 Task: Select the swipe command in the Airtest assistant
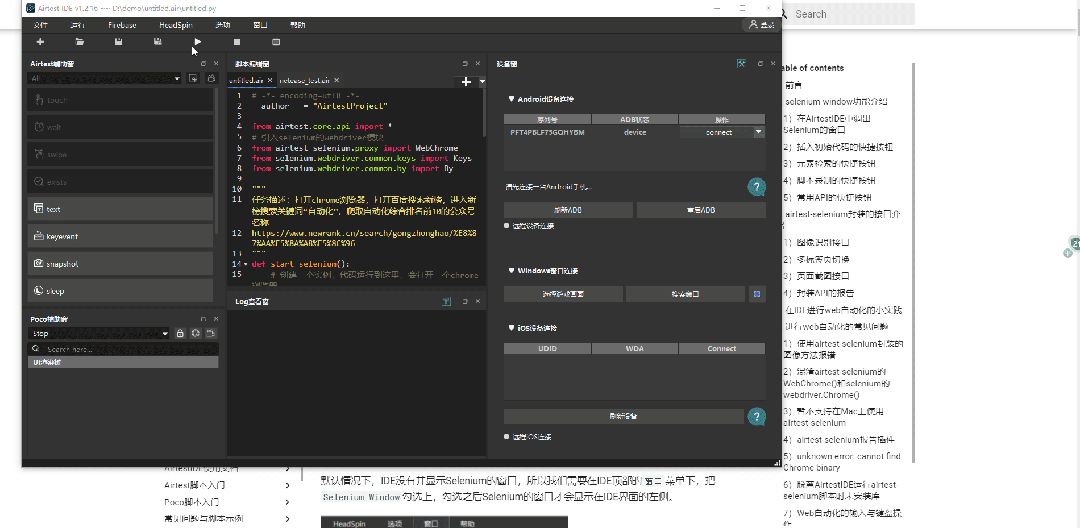coord(121,154)
